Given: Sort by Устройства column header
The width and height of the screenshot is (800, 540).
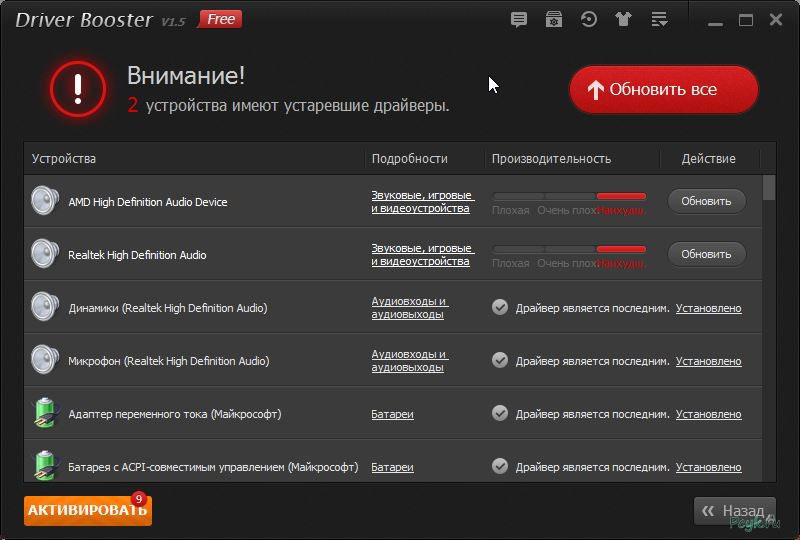Looking at the screenshot, I should [x=64, y=159].
